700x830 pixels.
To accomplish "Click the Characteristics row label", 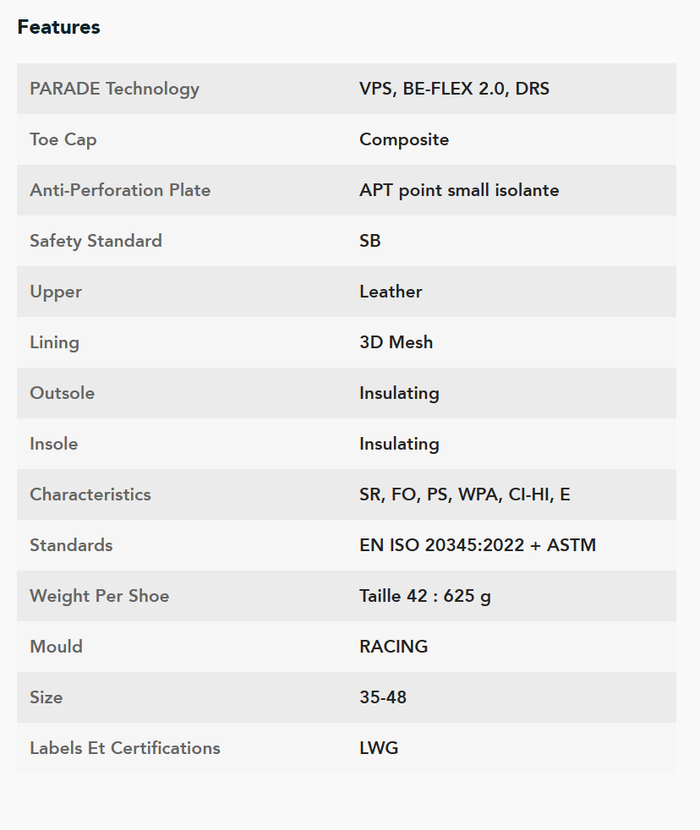I will tap(90, 494).
